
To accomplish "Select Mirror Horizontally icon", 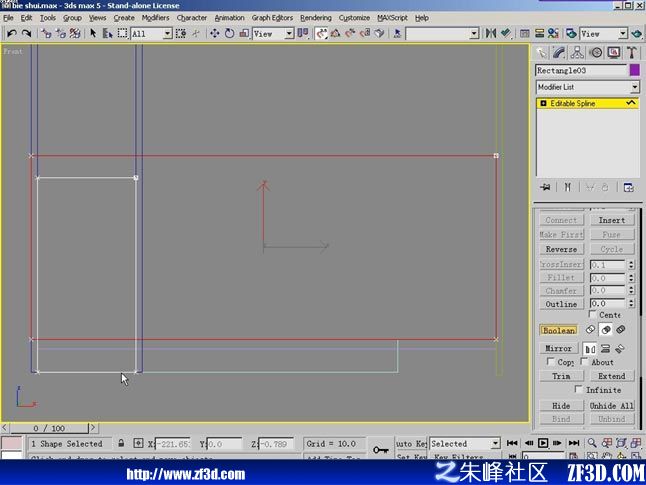I will click(590, 349).
